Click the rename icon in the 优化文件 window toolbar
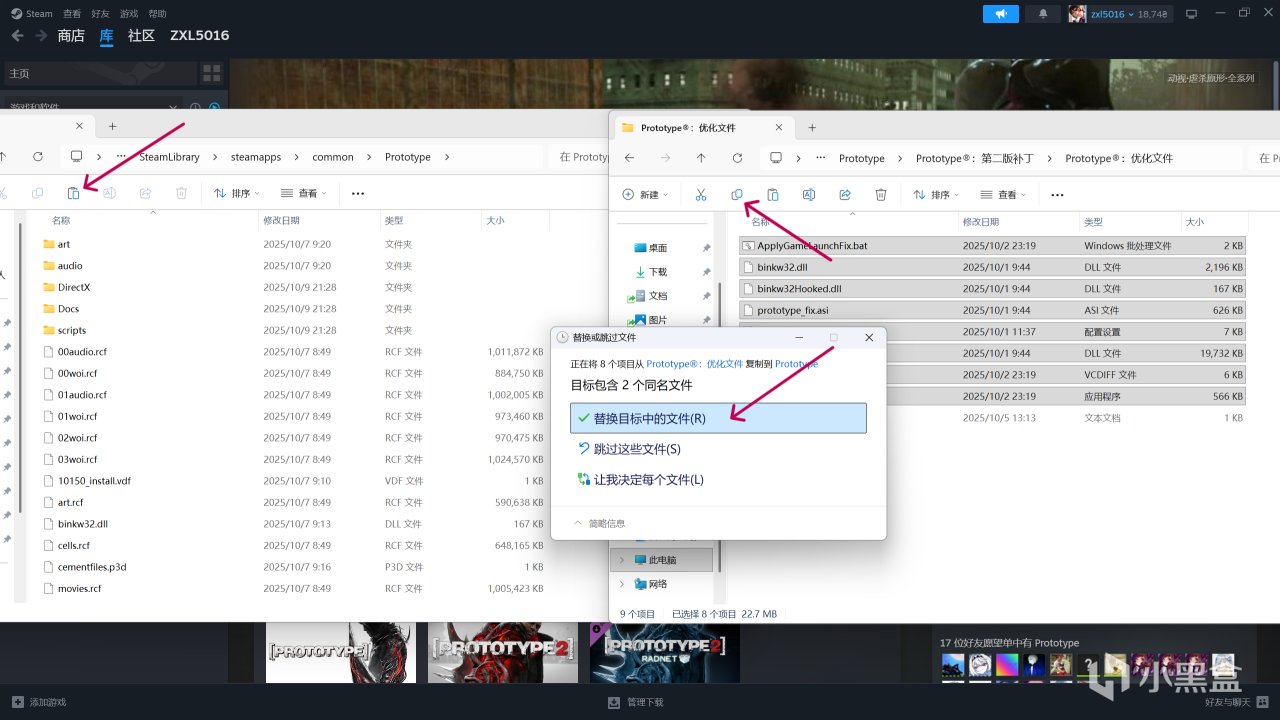This screenshot has width=1280, height=720. click(809, 194)
